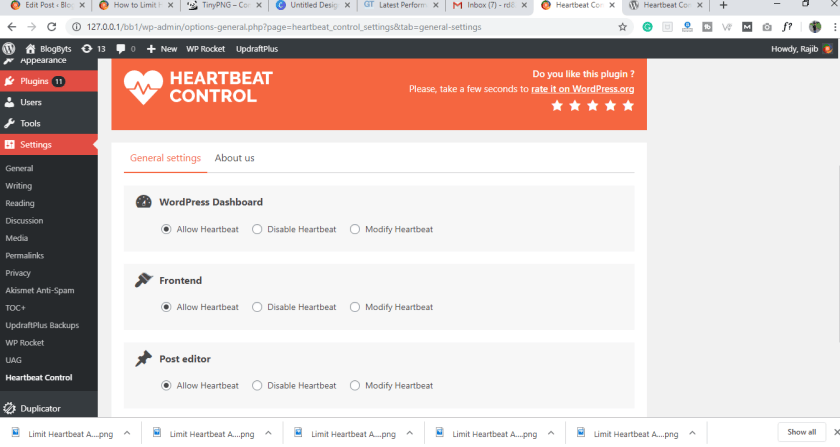Screen dimensions: 840x447
Task: Open the Privacy settings submenu
Action: click(18, 273)
